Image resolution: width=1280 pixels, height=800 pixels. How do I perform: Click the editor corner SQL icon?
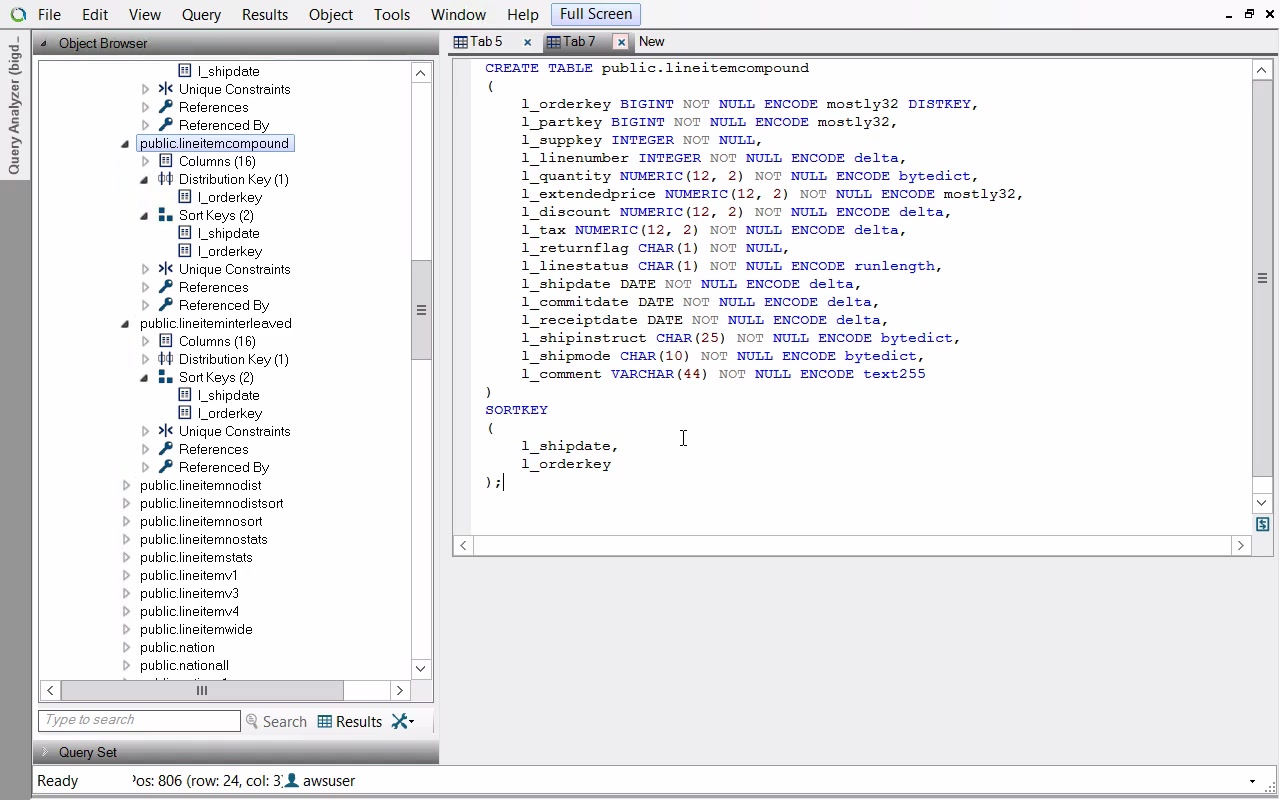tap(1262, 524)
